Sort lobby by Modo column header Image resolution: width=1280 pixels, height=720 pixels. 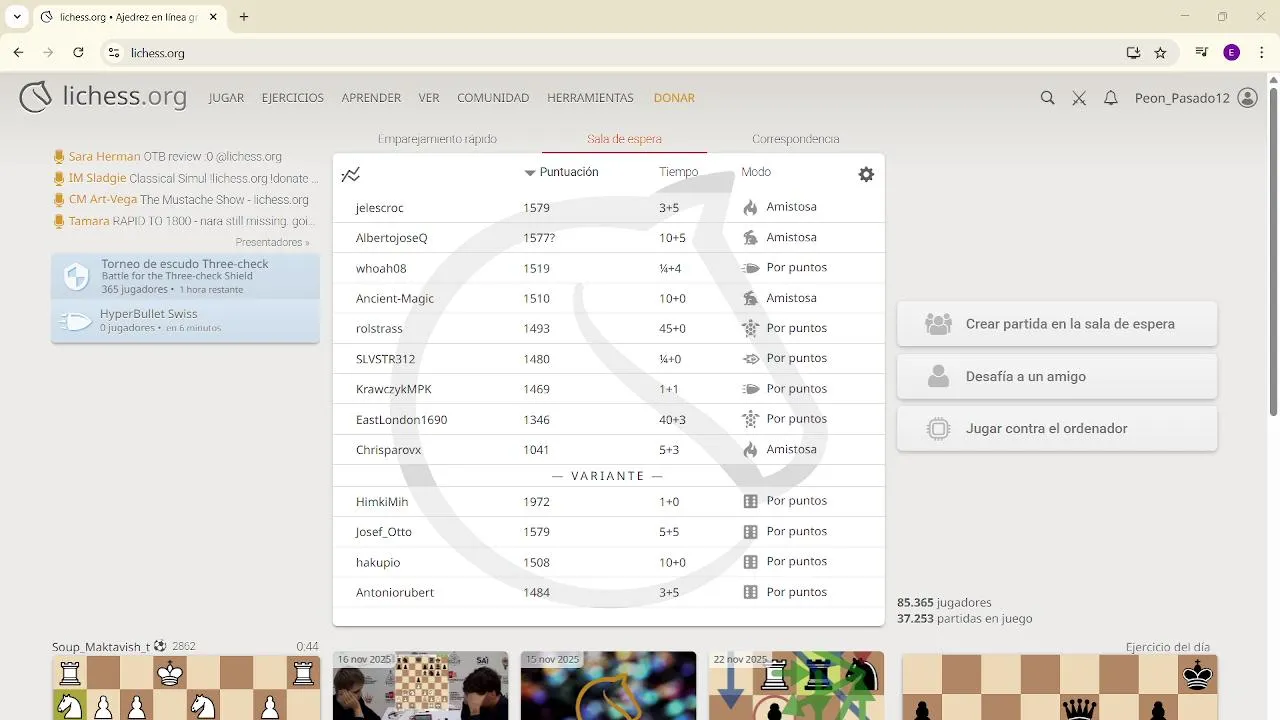point(756,172)
